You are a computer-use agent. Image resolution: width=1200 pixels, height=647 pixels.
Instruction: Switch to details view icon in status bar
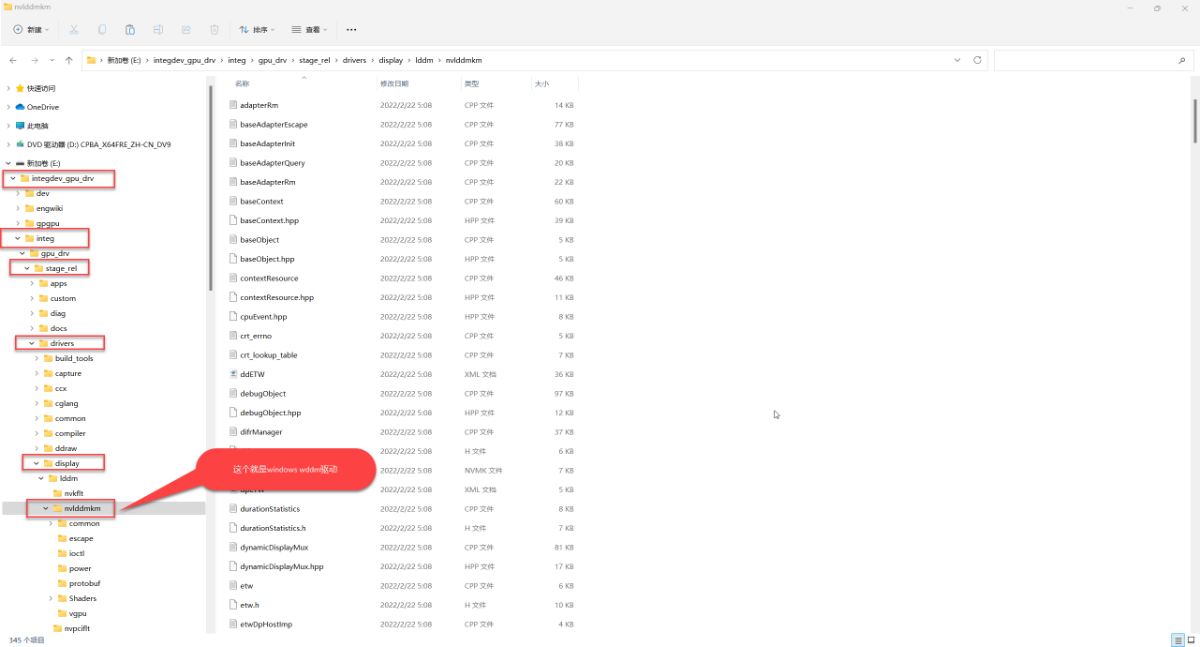tap(1177, 640)
